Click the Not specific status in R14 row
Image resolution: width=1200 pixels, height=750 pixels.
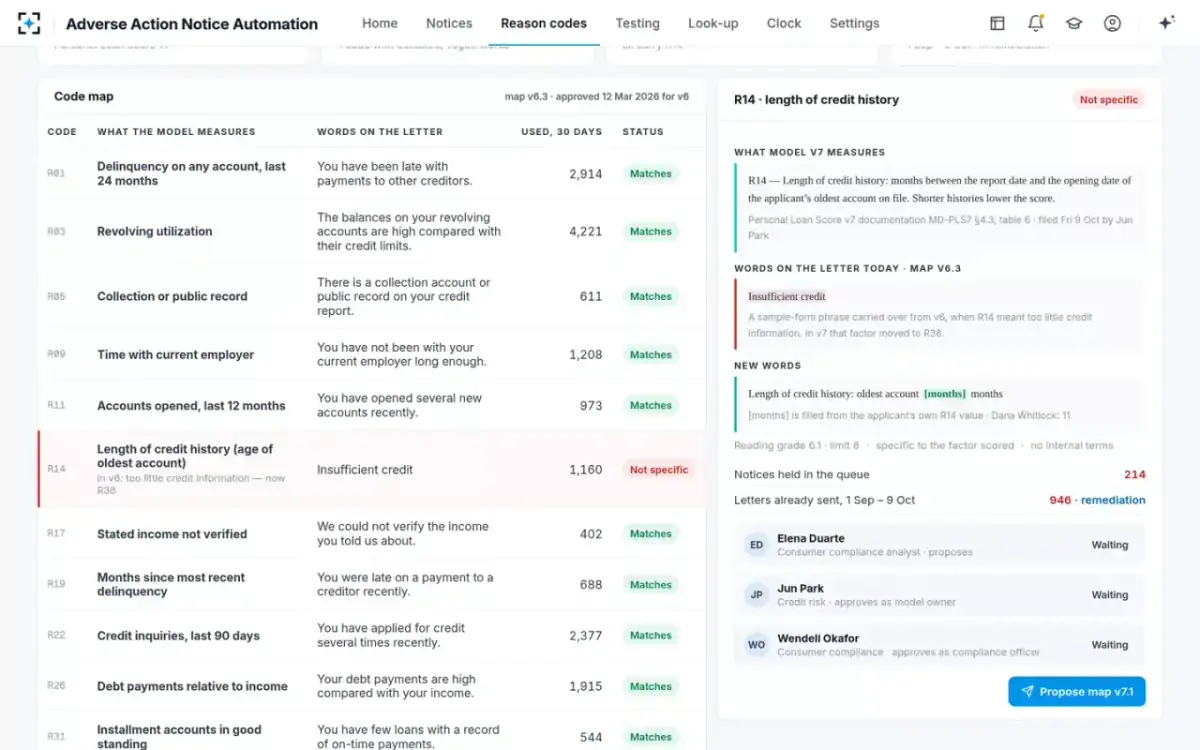click(659, 470)
